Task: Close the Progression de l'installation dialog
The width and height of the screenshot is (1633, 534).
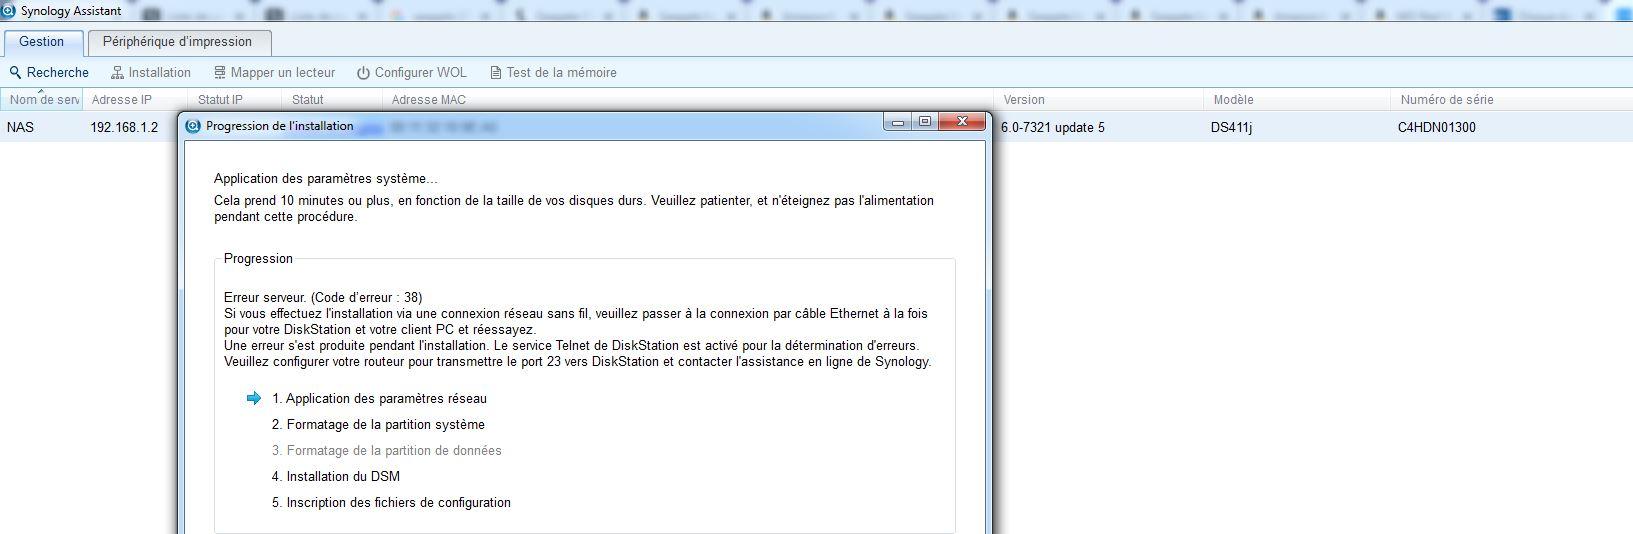Action: [962, 122]
